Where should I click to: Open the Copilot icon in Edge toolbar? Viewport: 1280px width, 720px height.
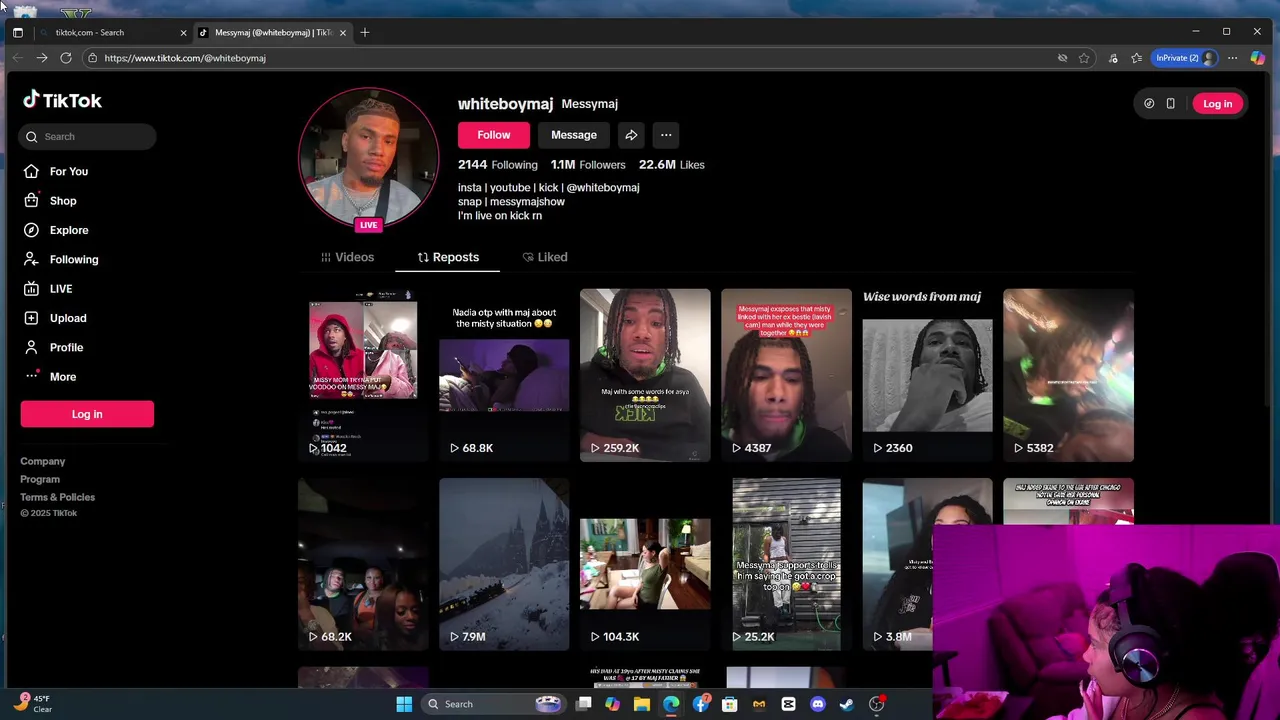click(x=1257, y=58)
